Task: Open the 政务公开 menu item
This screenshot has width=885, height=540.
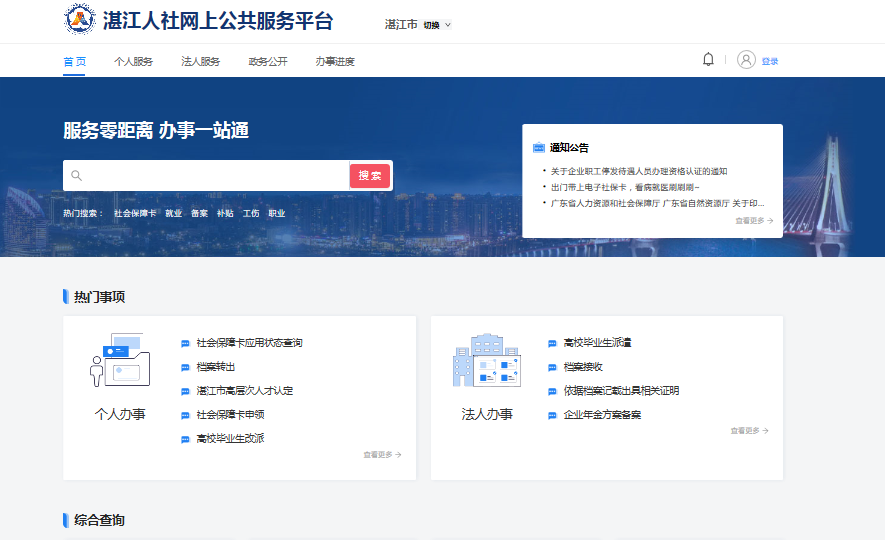Action: pos(268,62)
